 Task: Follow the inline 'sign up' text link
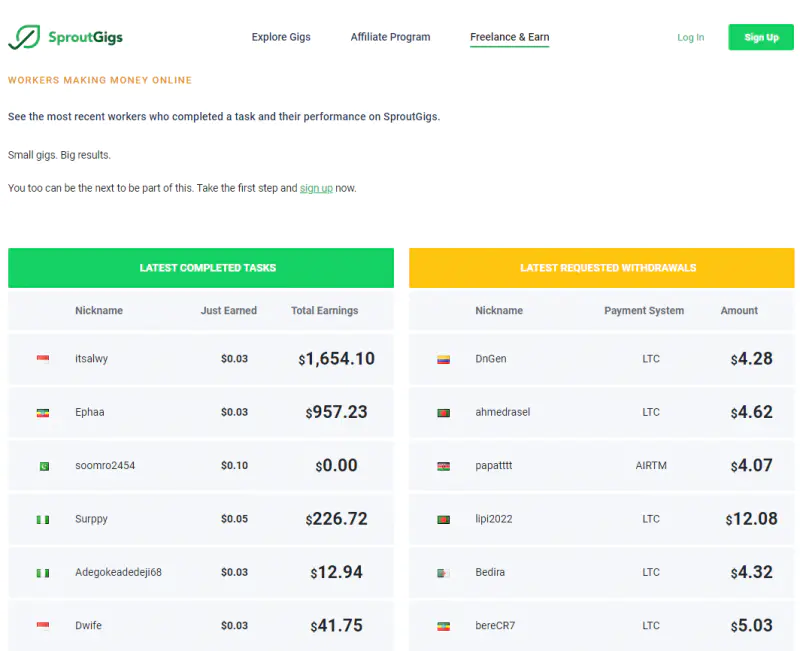coord(316,188)
